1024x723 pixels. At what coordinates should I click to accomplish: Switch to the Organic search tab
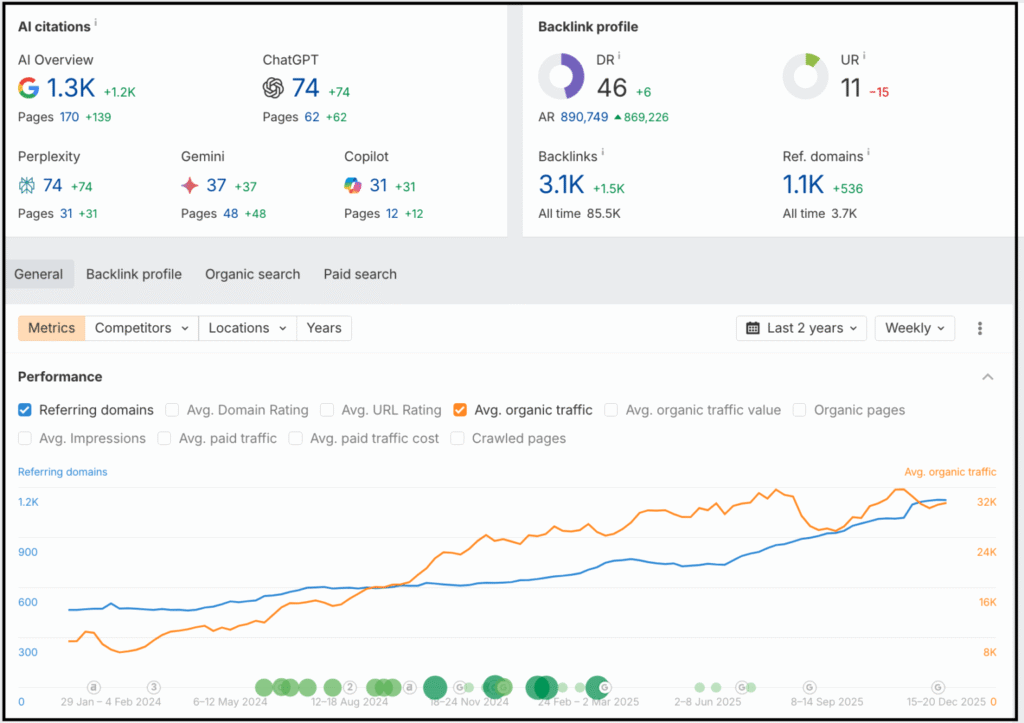click(252, 273)
